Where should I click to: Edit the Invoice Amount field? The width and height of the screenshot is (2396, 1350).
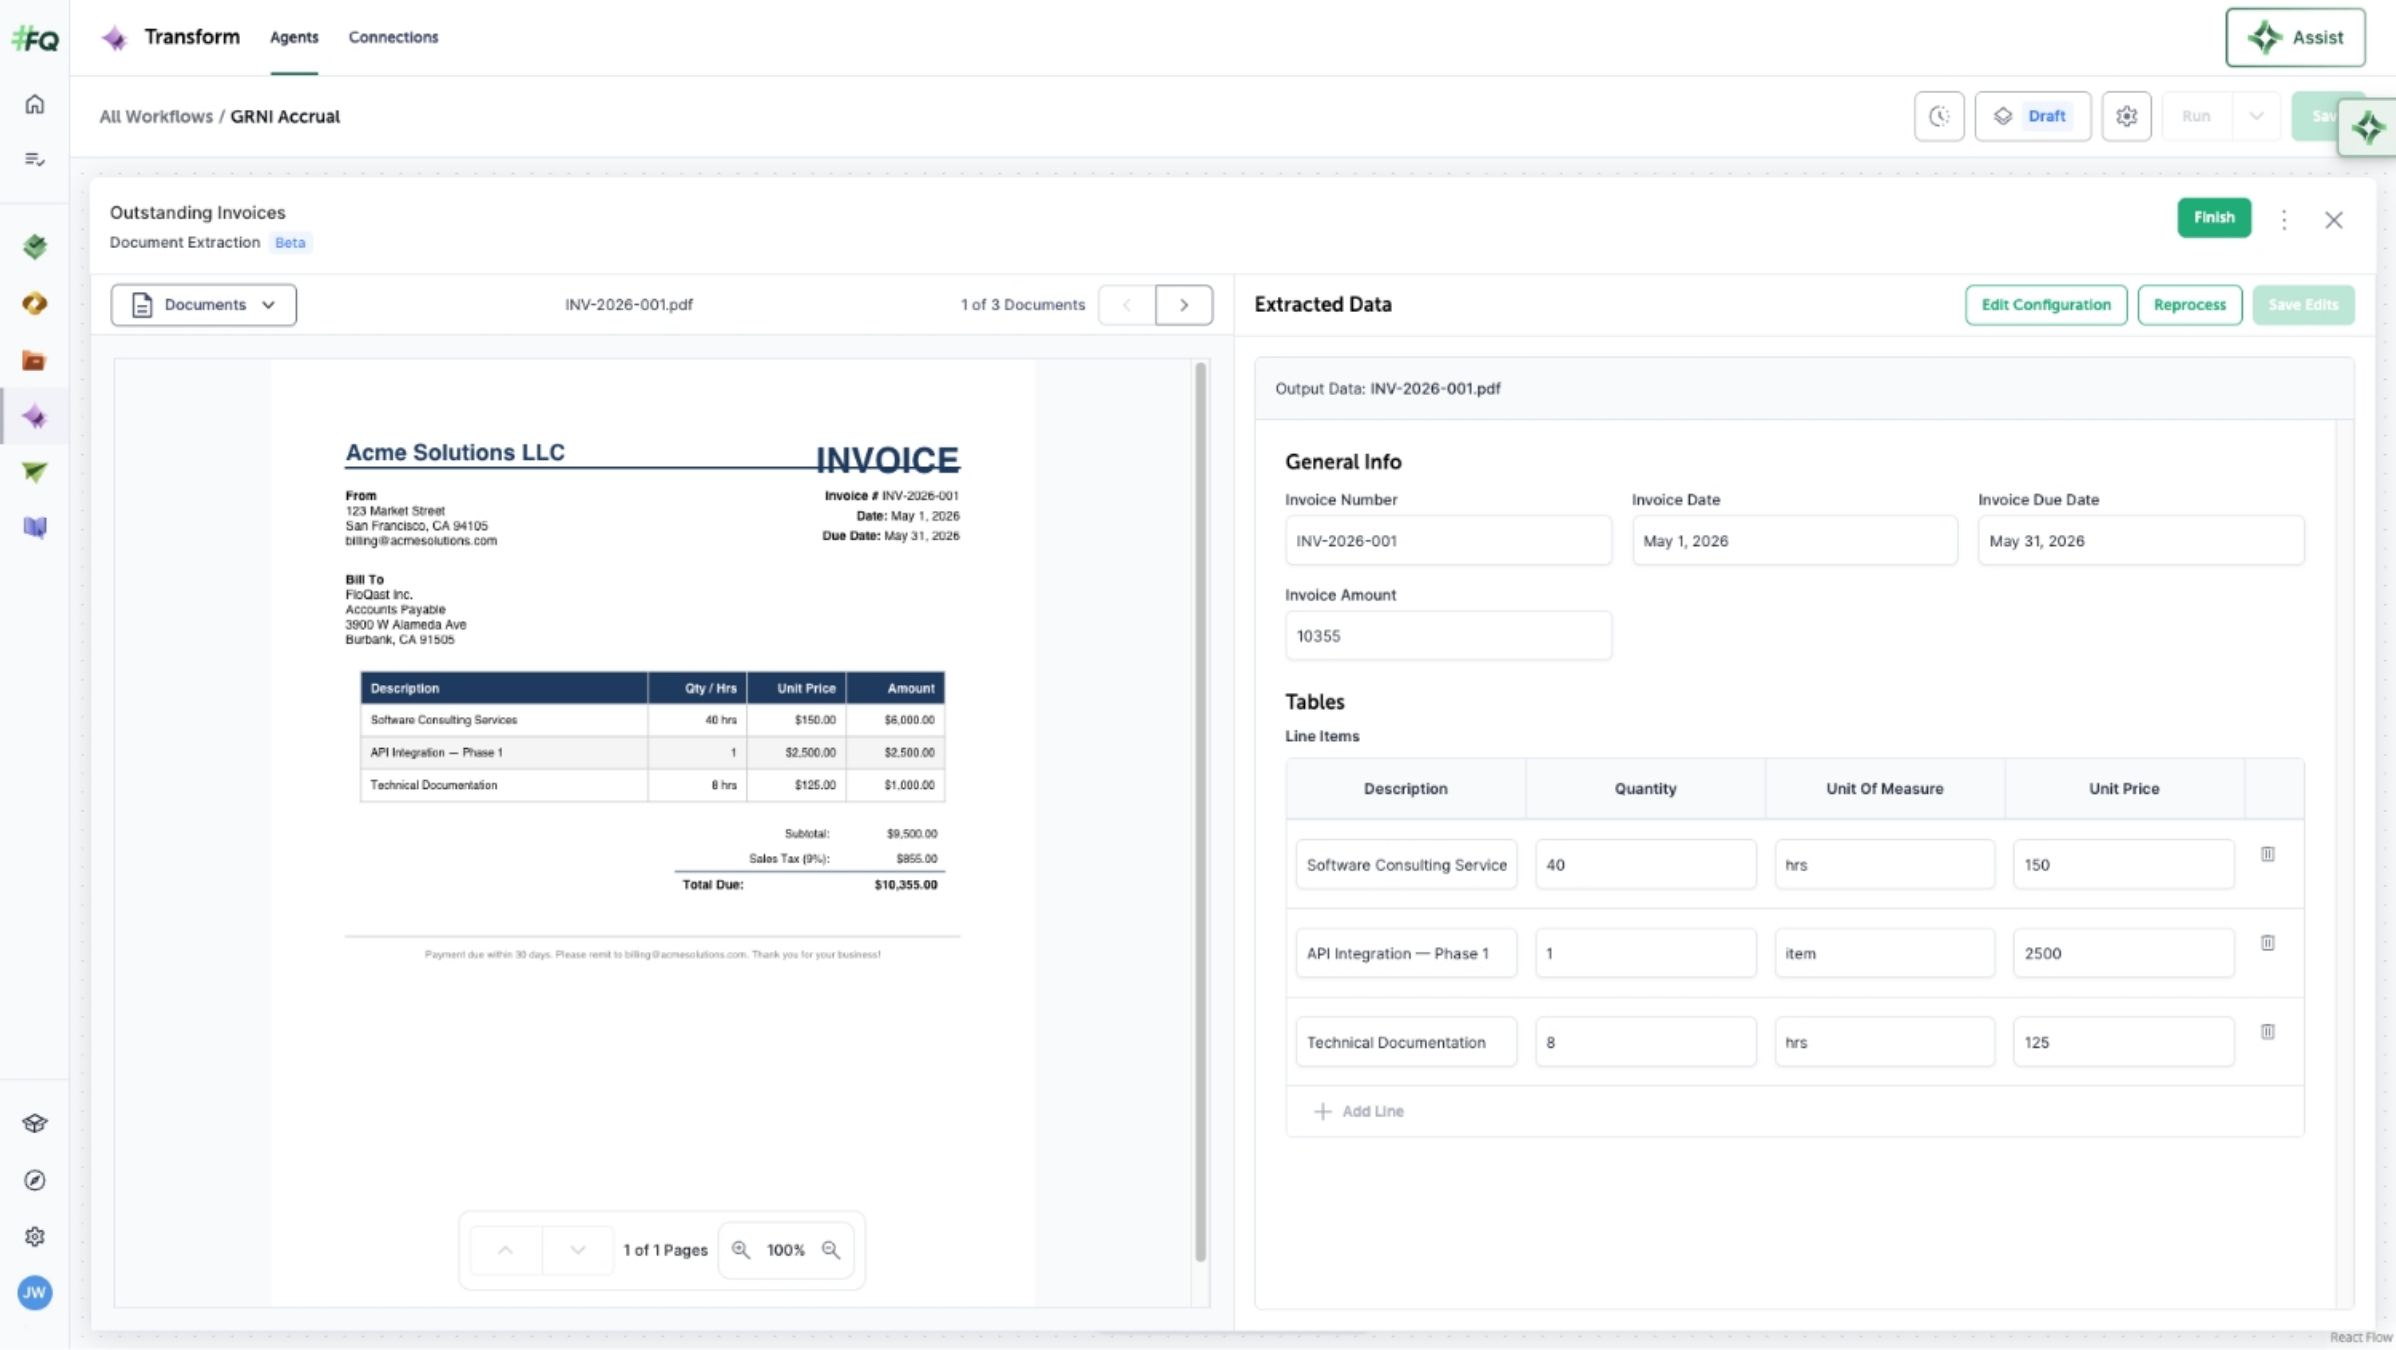pyautogui.click(x=1448, y=635)
